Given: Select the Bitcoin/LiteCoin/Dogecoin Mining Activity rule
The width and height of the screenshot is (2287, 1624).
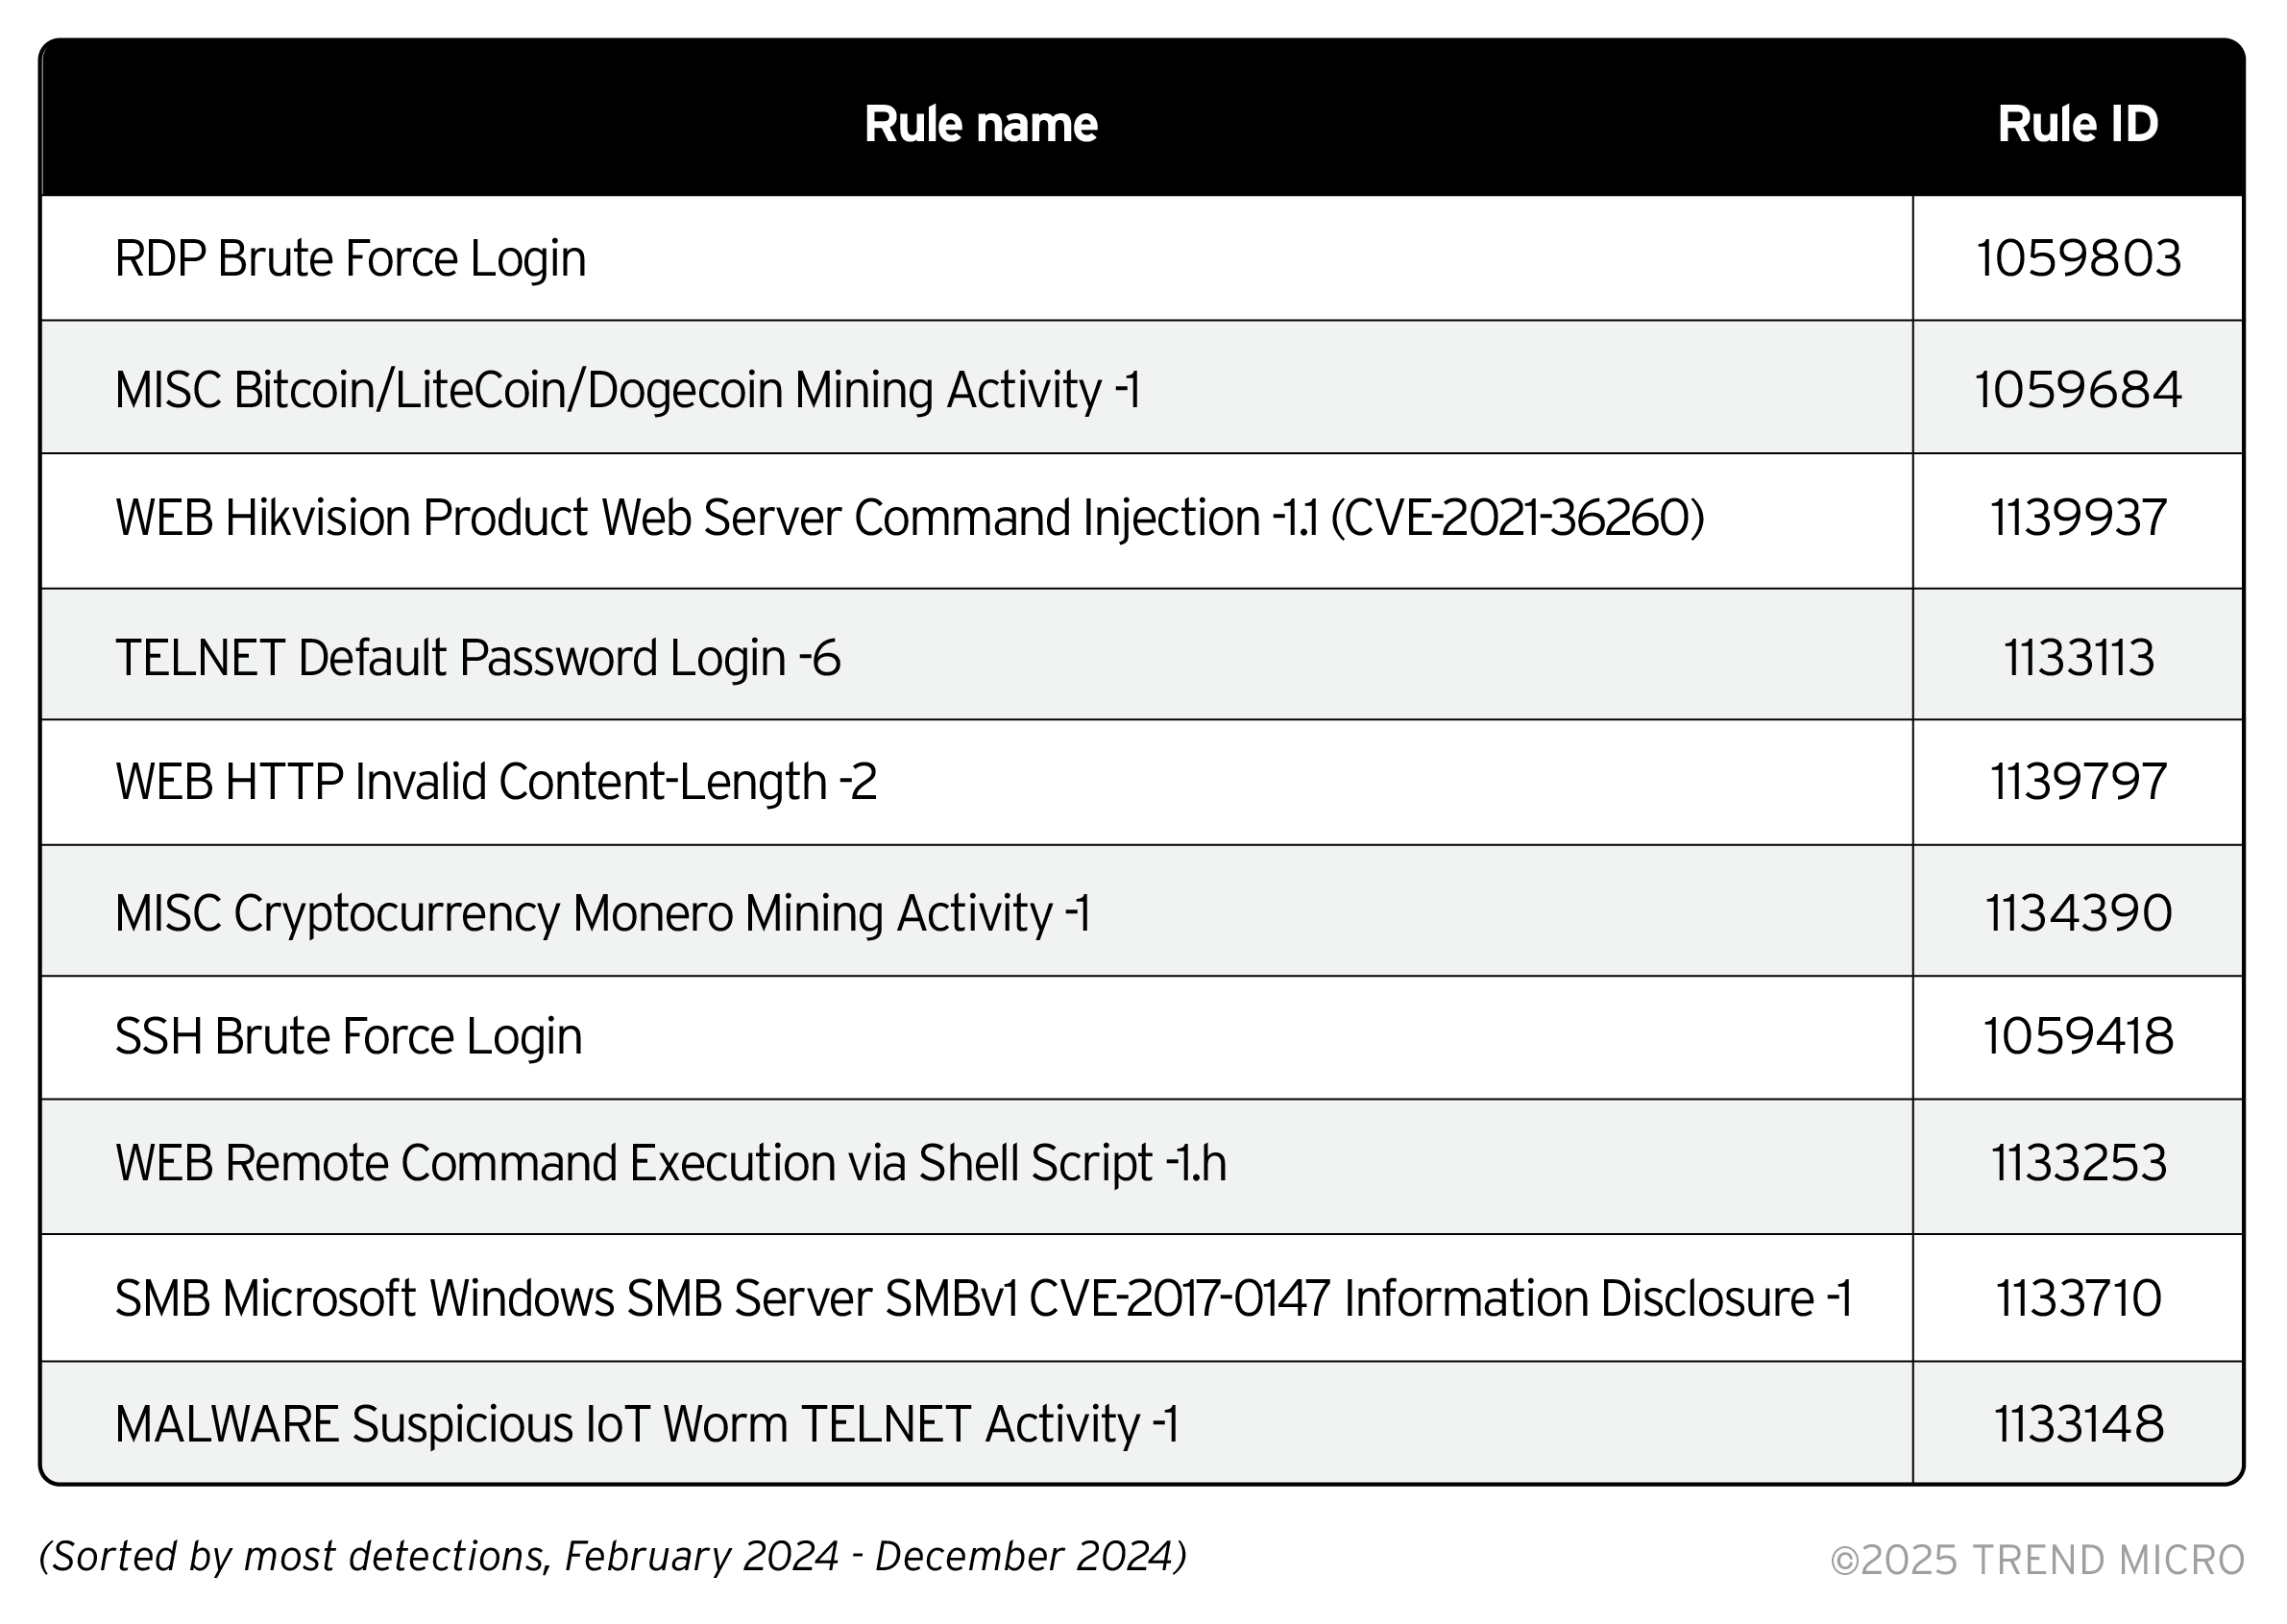Looking at the screenshot, I should 627,389.
